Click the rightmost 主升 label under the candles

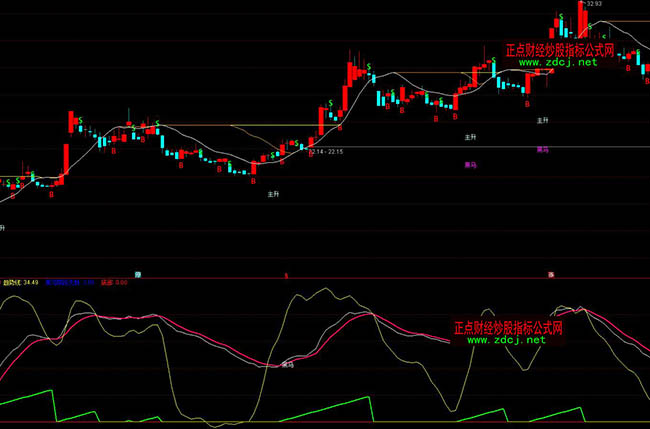(x=543, y=120)
